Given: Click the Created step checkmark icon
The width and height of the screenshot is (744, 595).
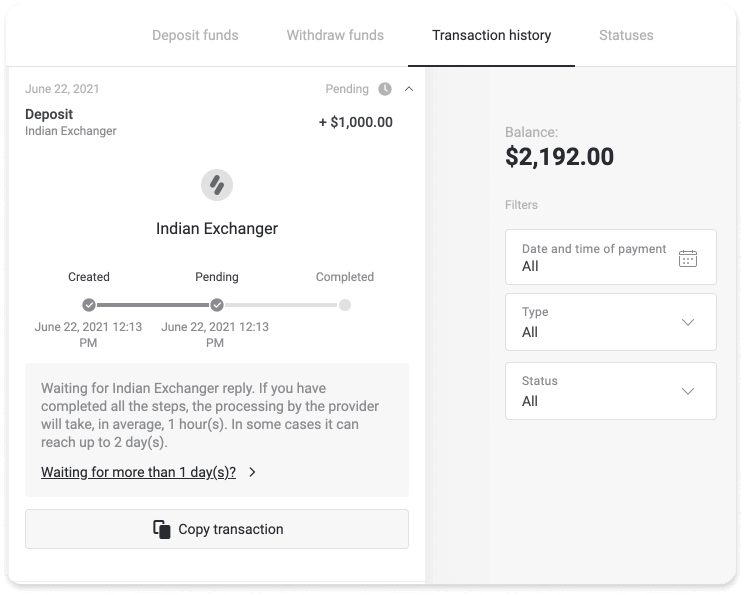Looking at the screenshot, I should coord(89,305).
